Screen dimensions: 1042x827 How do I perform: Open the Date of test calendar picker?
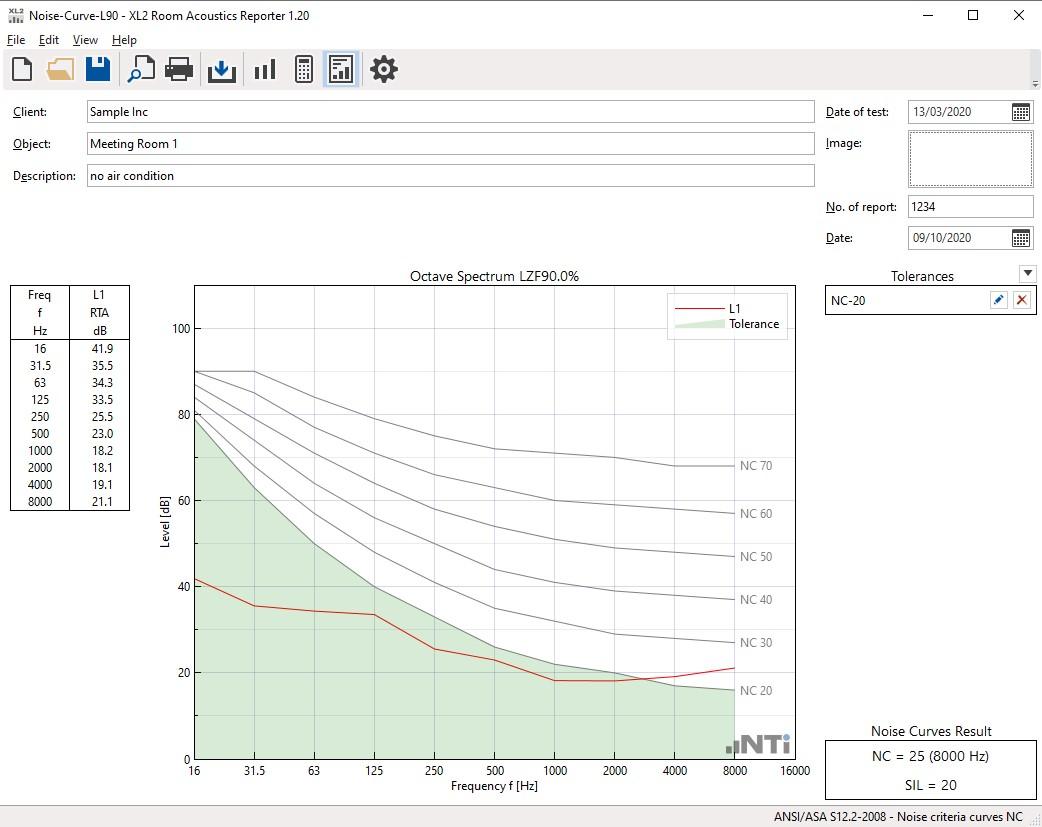pyautogui.click(x=1020, y=112)
